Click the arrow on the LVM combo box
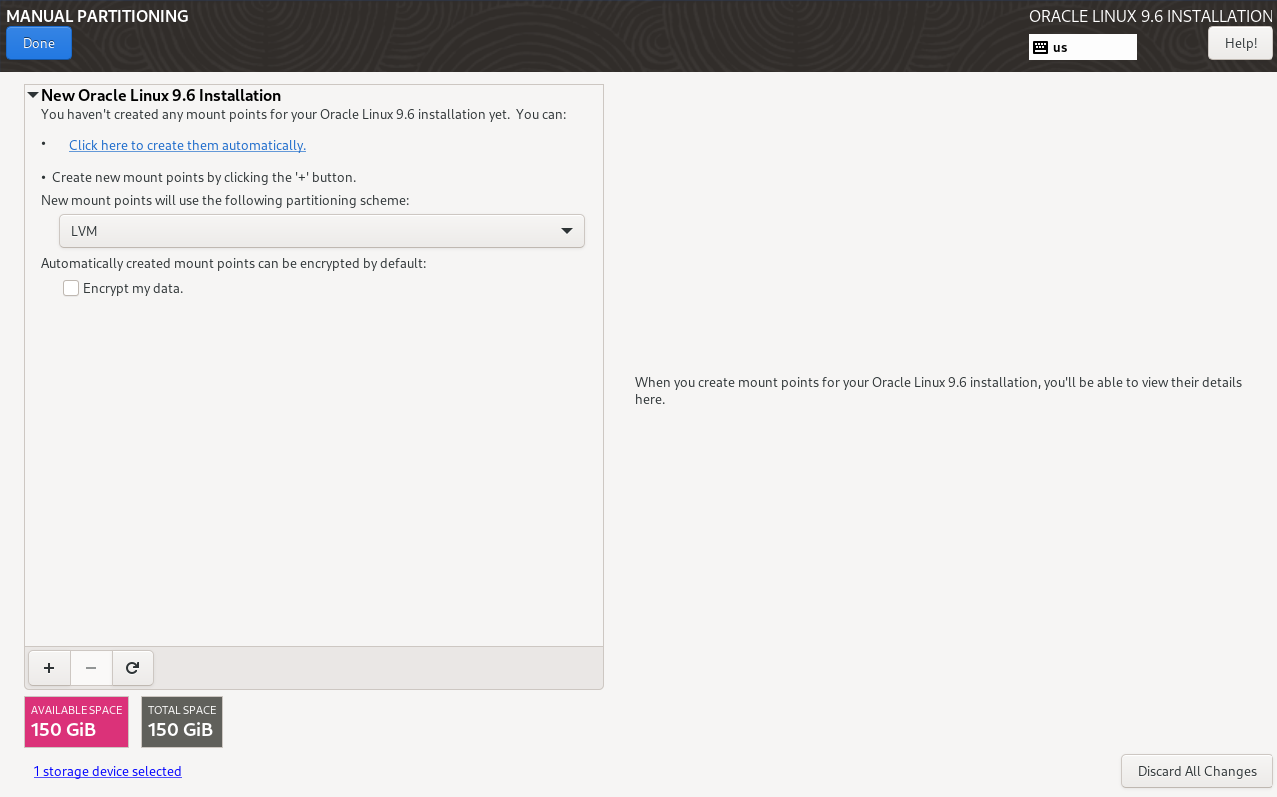 point(567,231)
